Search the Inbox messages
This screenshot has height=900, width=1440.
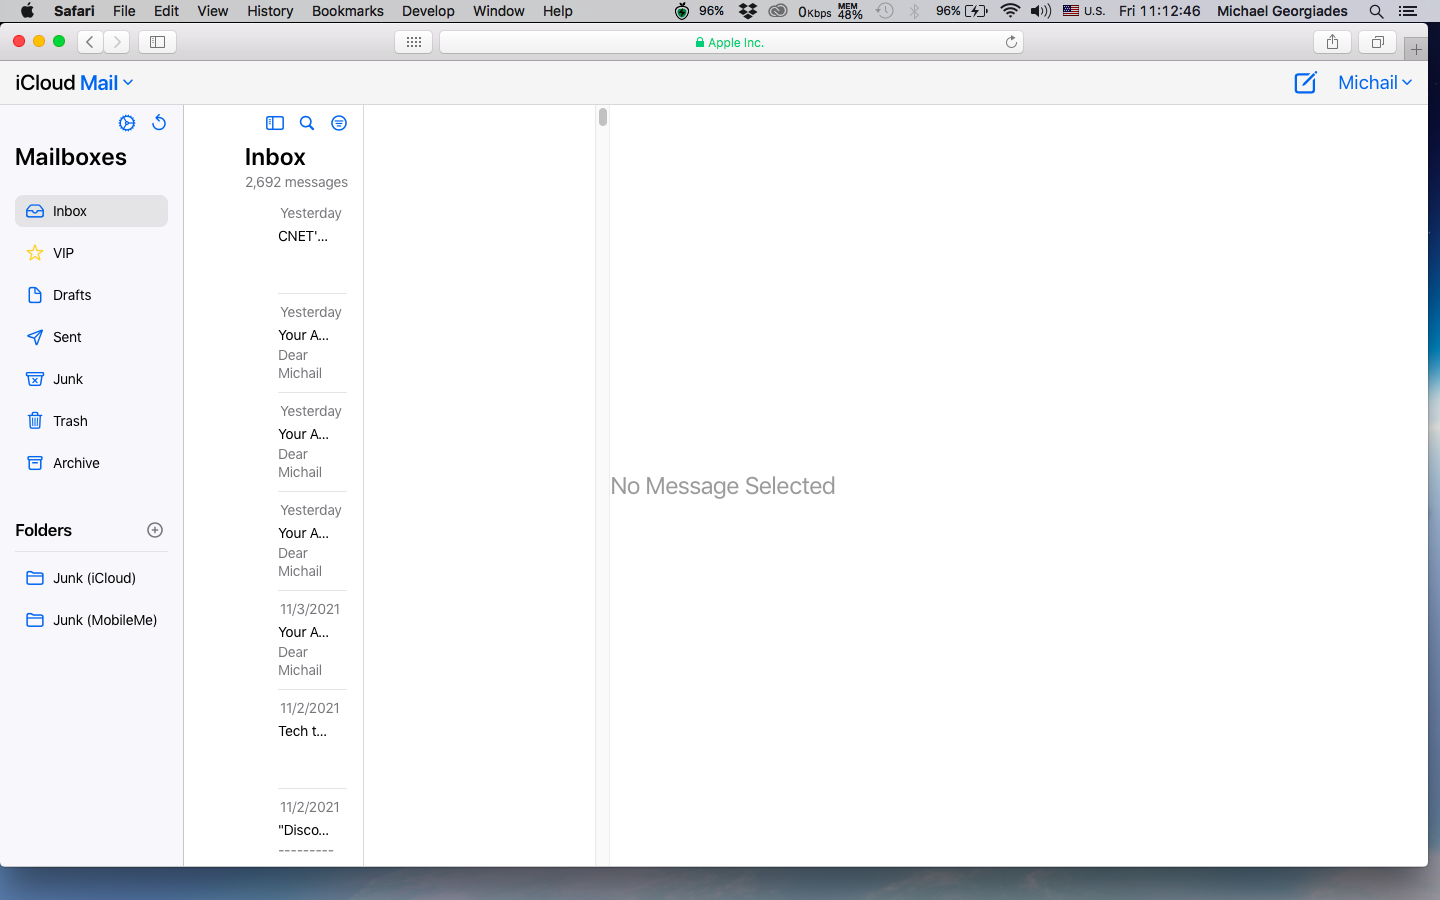[x=307, y=123]
